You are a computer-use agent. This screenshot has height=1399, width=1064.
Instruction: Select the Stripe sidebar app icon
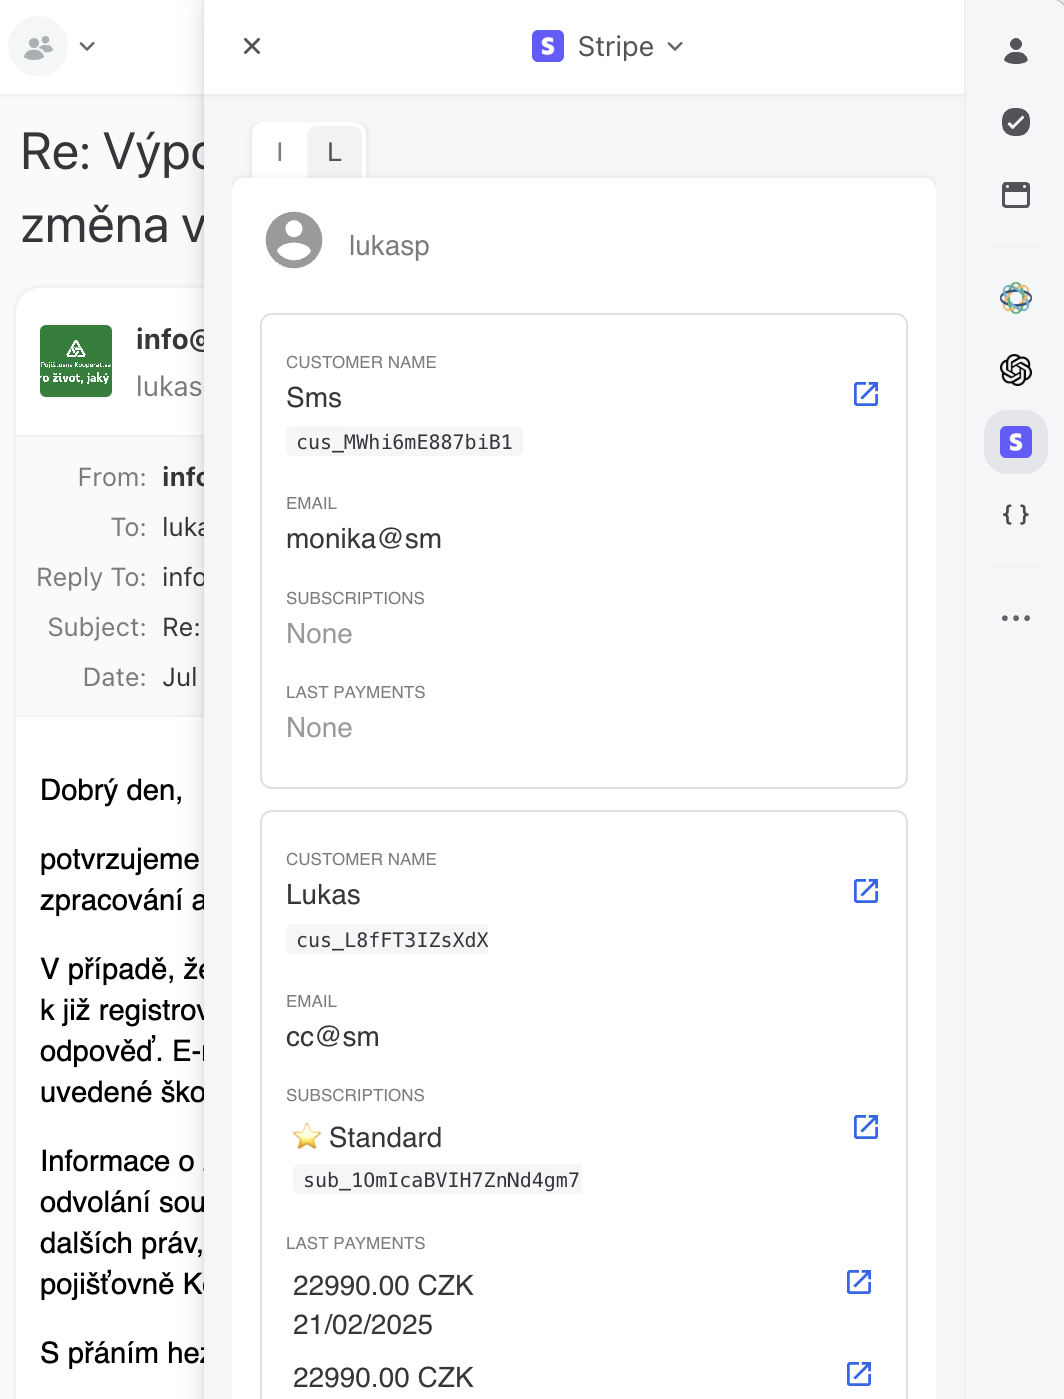1016,442
